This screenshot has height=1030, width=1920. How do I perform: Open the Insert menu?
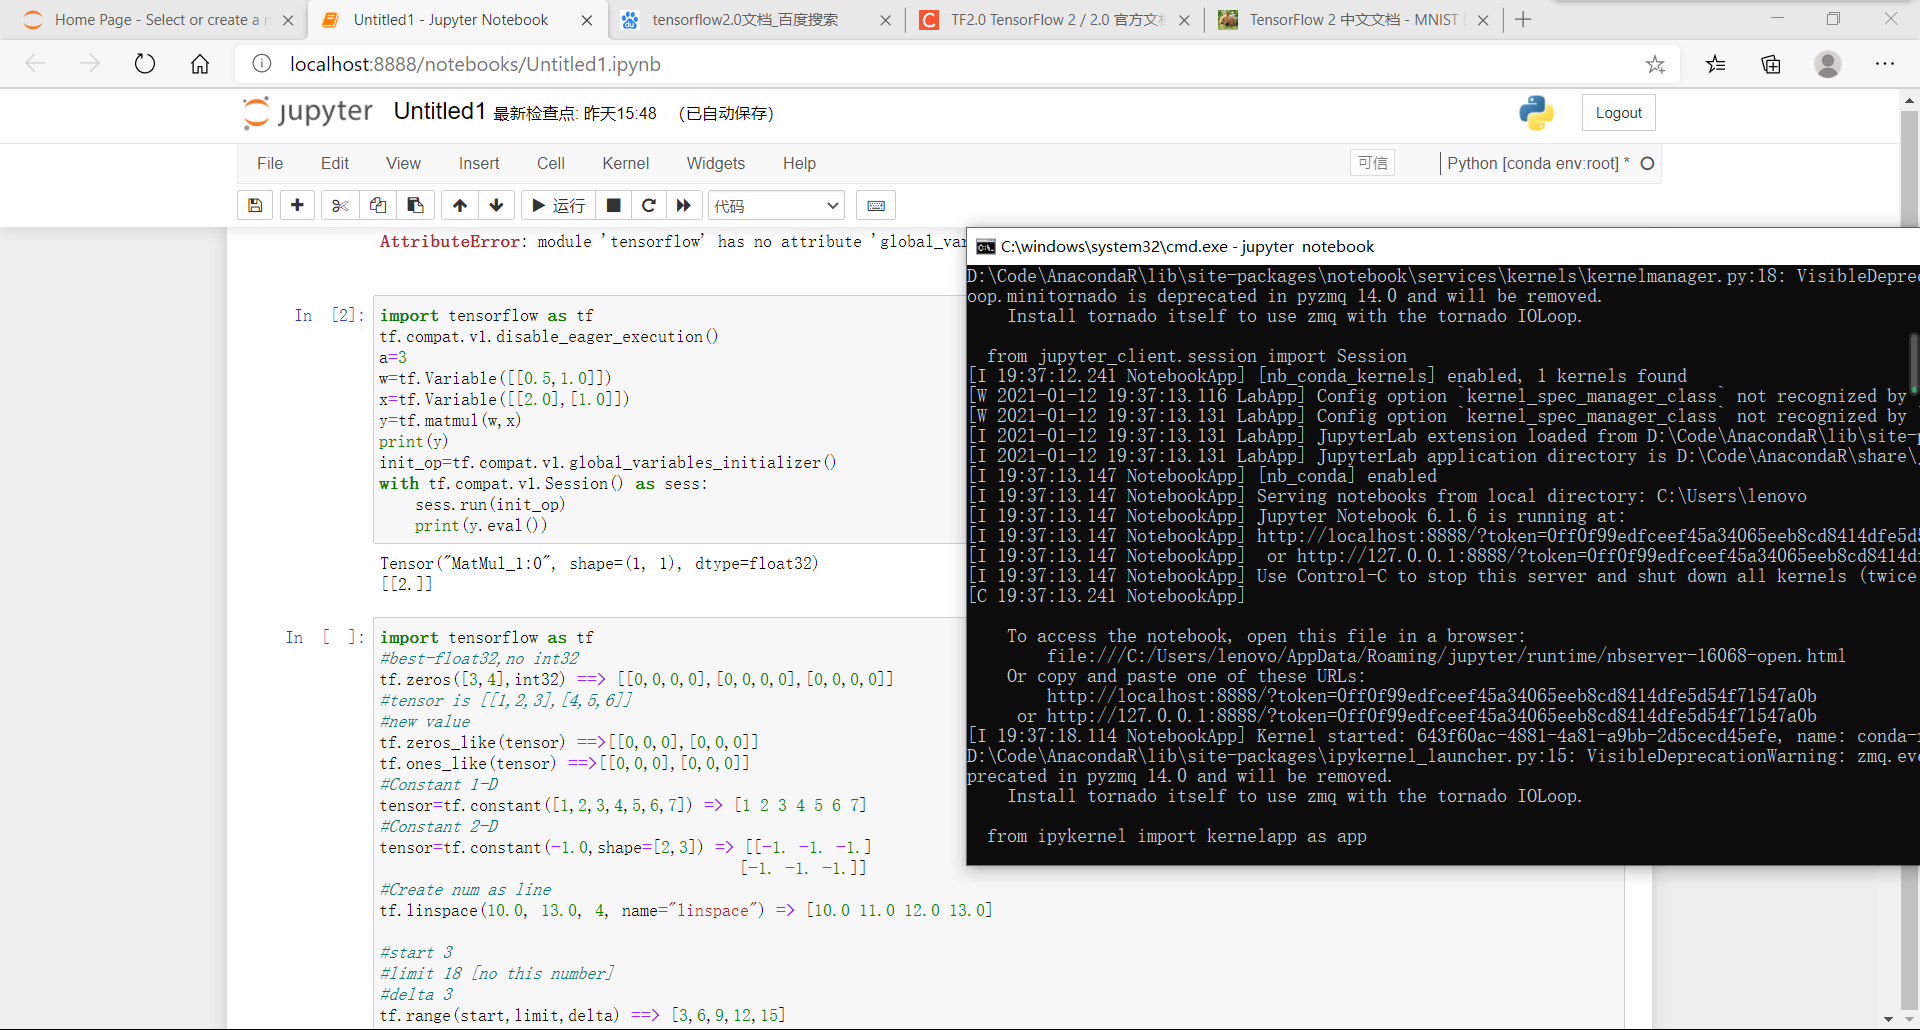click(479, 163)
